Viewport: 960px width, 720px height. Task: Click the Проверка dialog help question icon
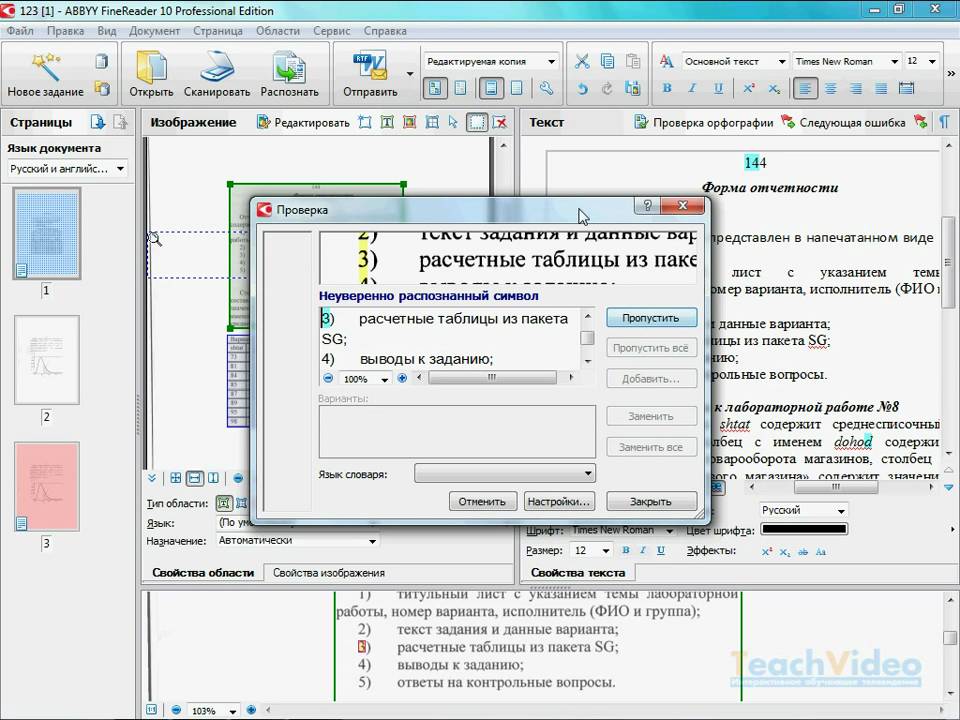[647, 206]
